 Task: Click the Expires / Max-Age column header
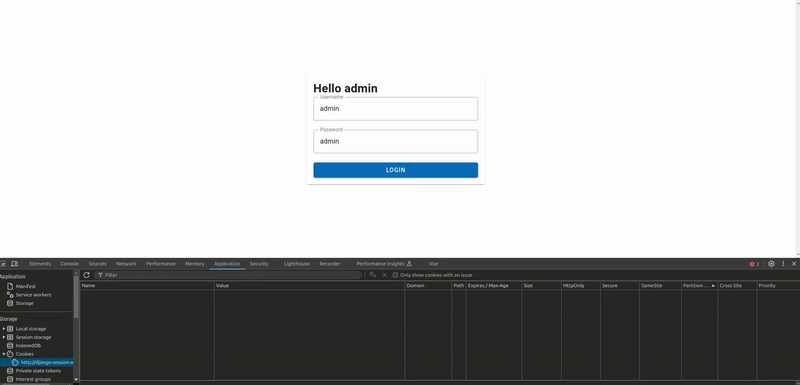point(493,286)
